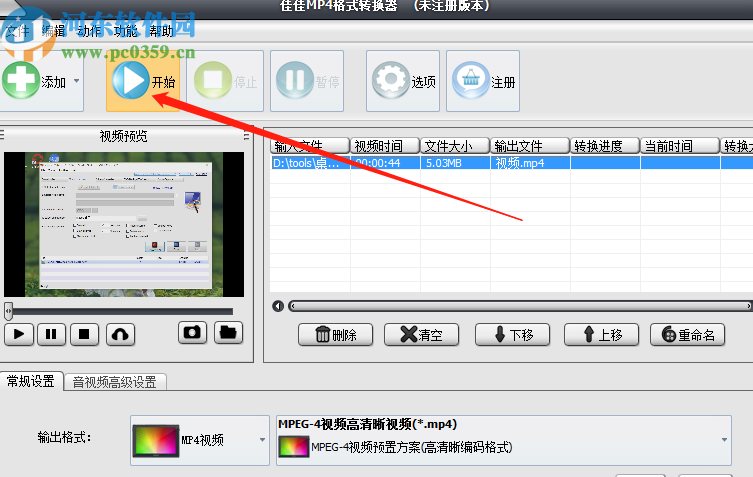
Task: Click the 5.03MB file size cell
Action: (x=455, y=163)
